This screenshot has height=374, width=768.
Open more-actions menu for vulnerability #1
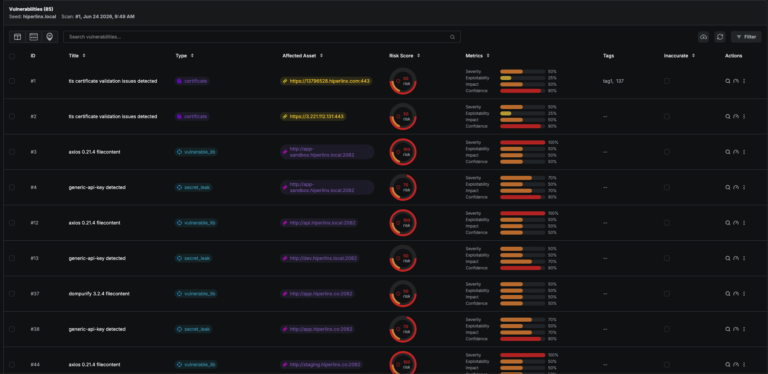744,81
